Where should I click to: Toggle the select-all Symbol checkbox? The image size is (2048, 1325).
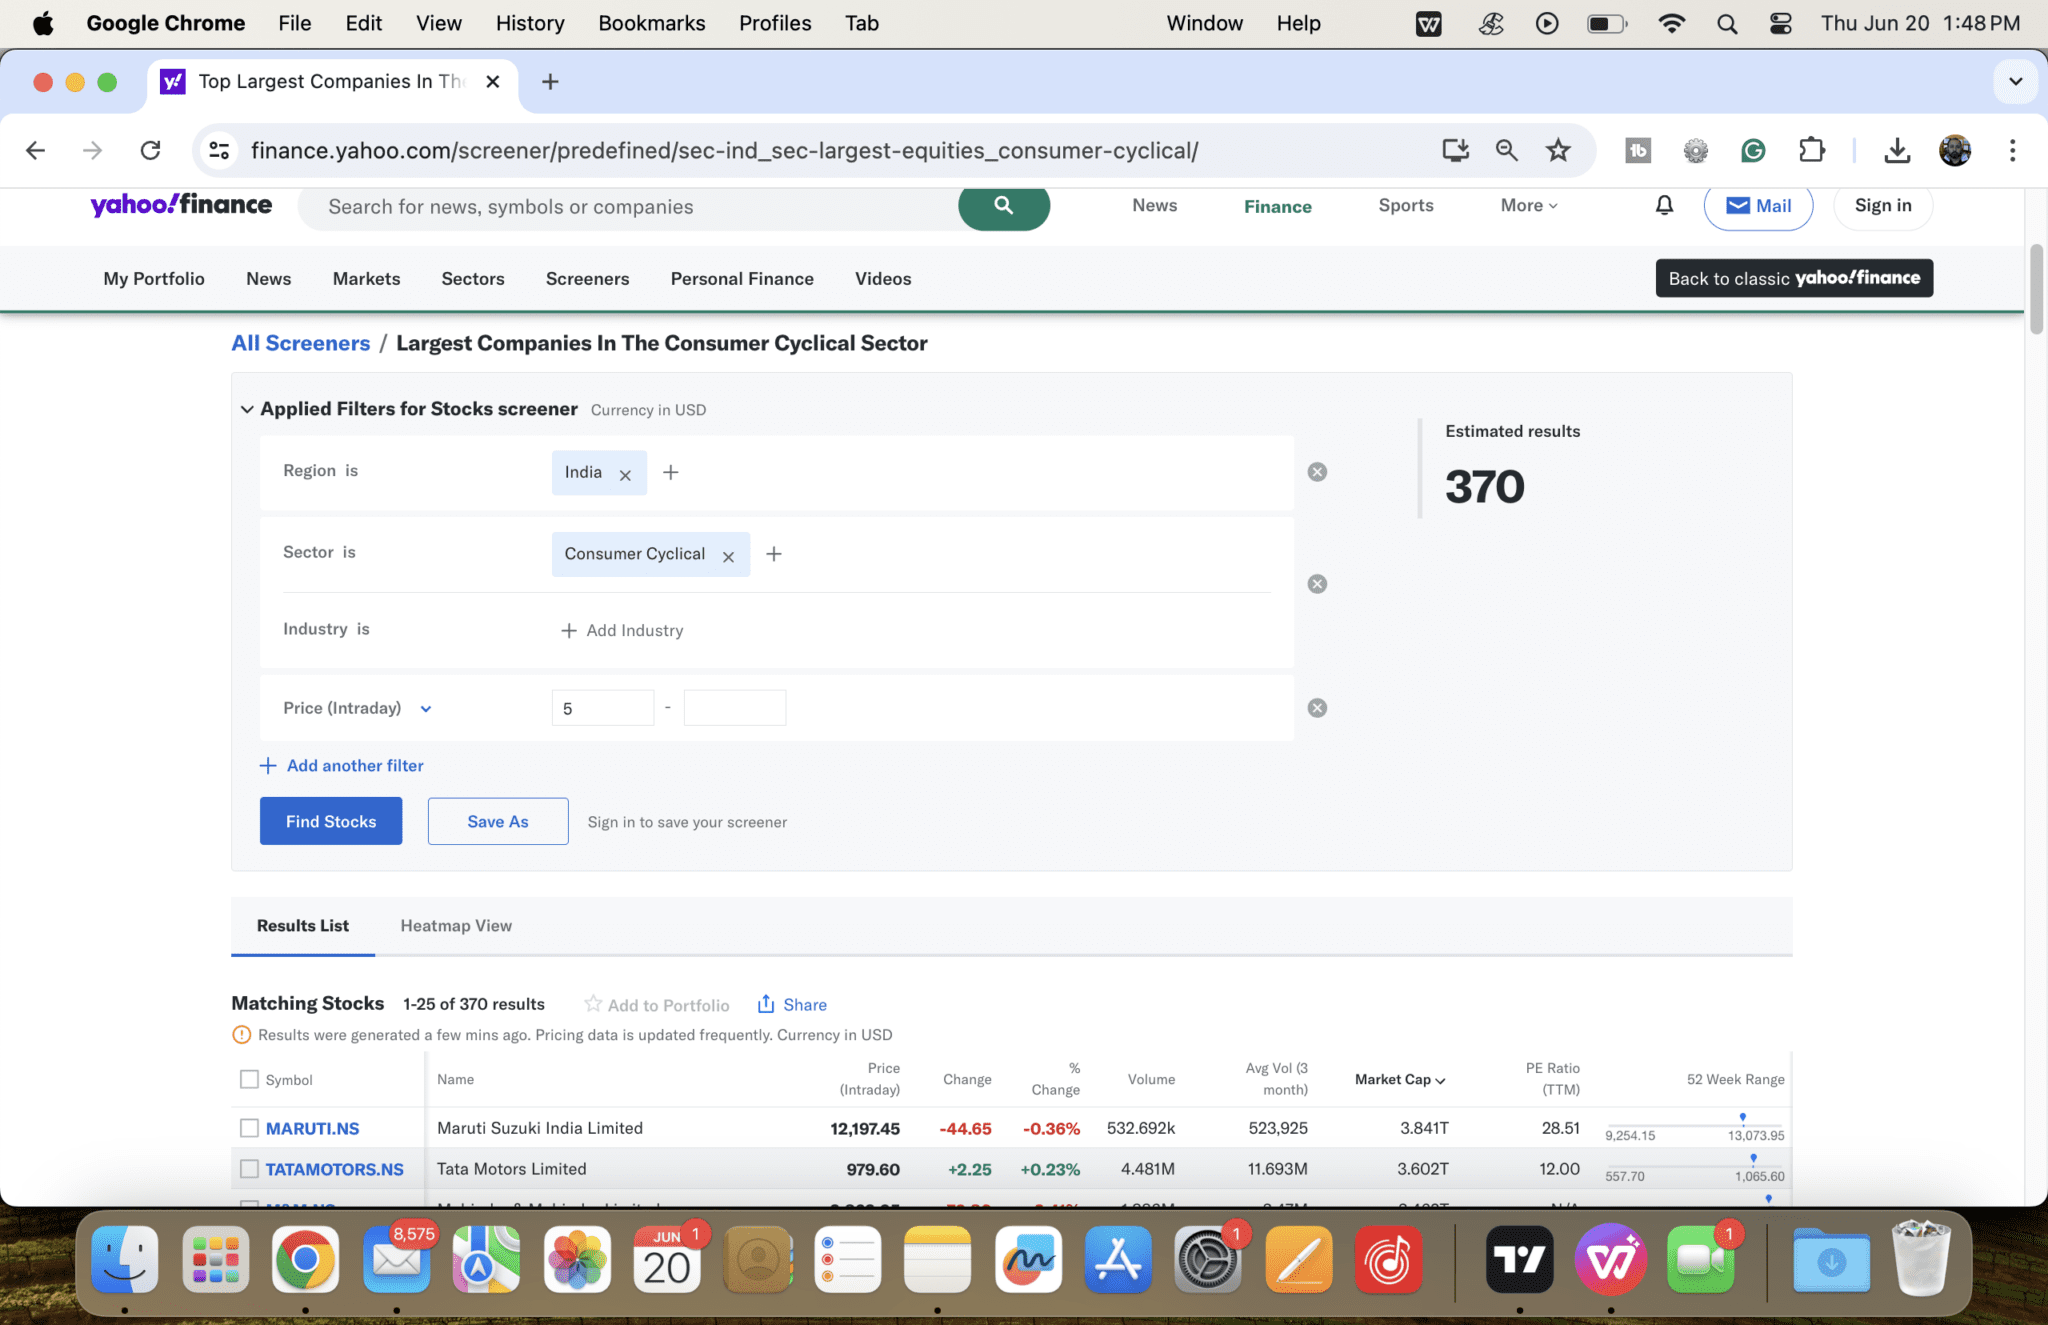pyautogui.click(x=249, y=1079)
